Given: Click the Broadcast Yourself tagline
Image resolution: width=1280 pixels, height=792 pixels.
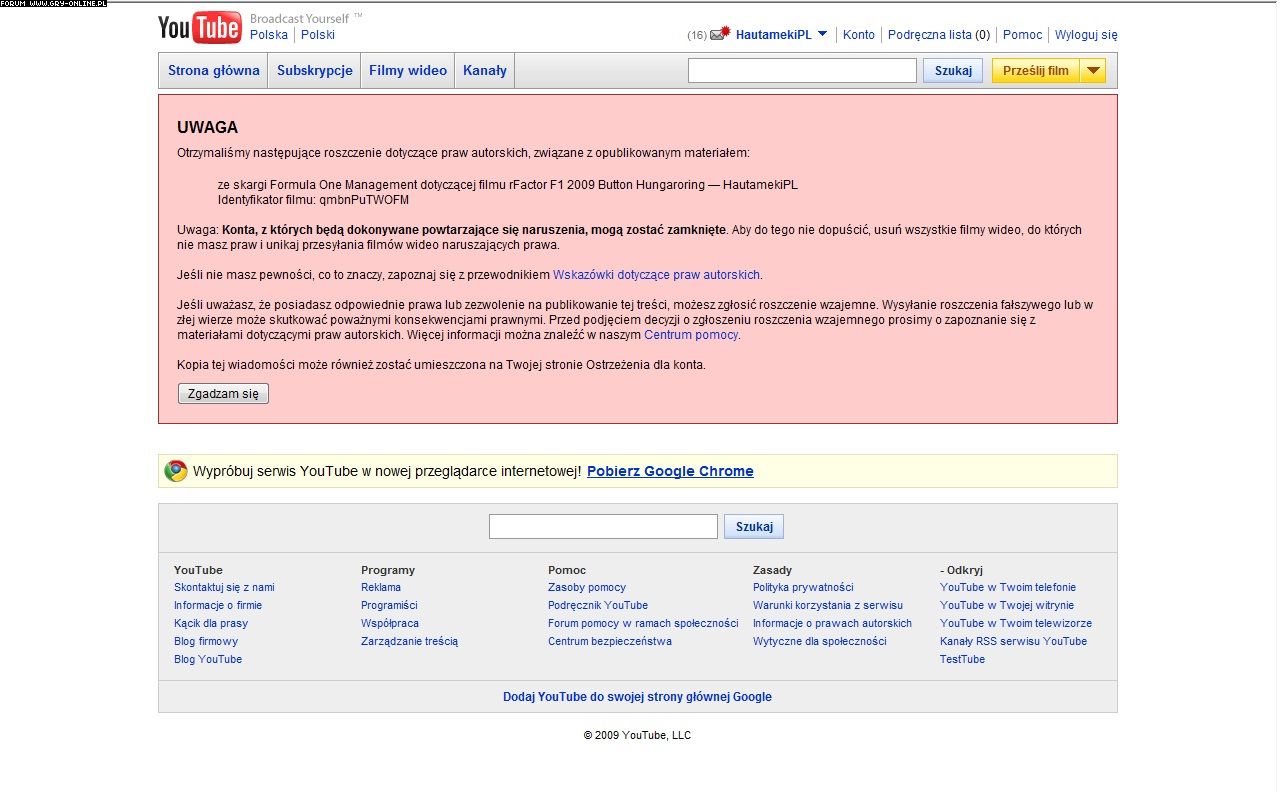Looking at the screenshot, I should tap(306, 19).
